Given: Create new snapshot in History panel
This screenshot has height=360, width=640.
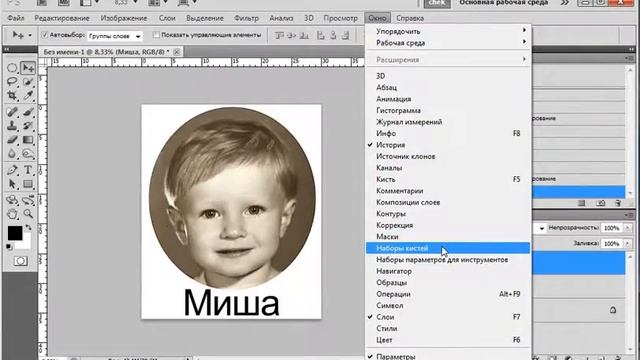Looking at the screenshot, I should pyautogui.click(x=600, y=203).
